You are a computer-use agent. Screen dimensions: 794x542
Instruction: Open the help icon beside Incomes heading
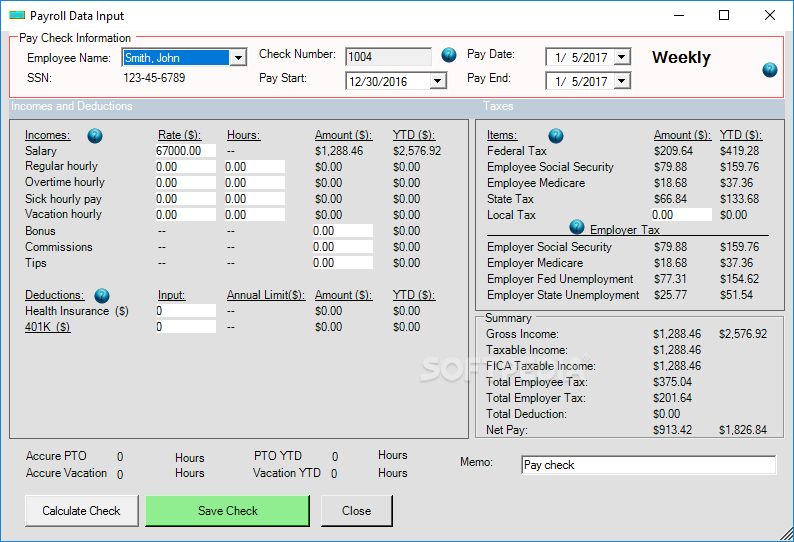tap(95, 136)
